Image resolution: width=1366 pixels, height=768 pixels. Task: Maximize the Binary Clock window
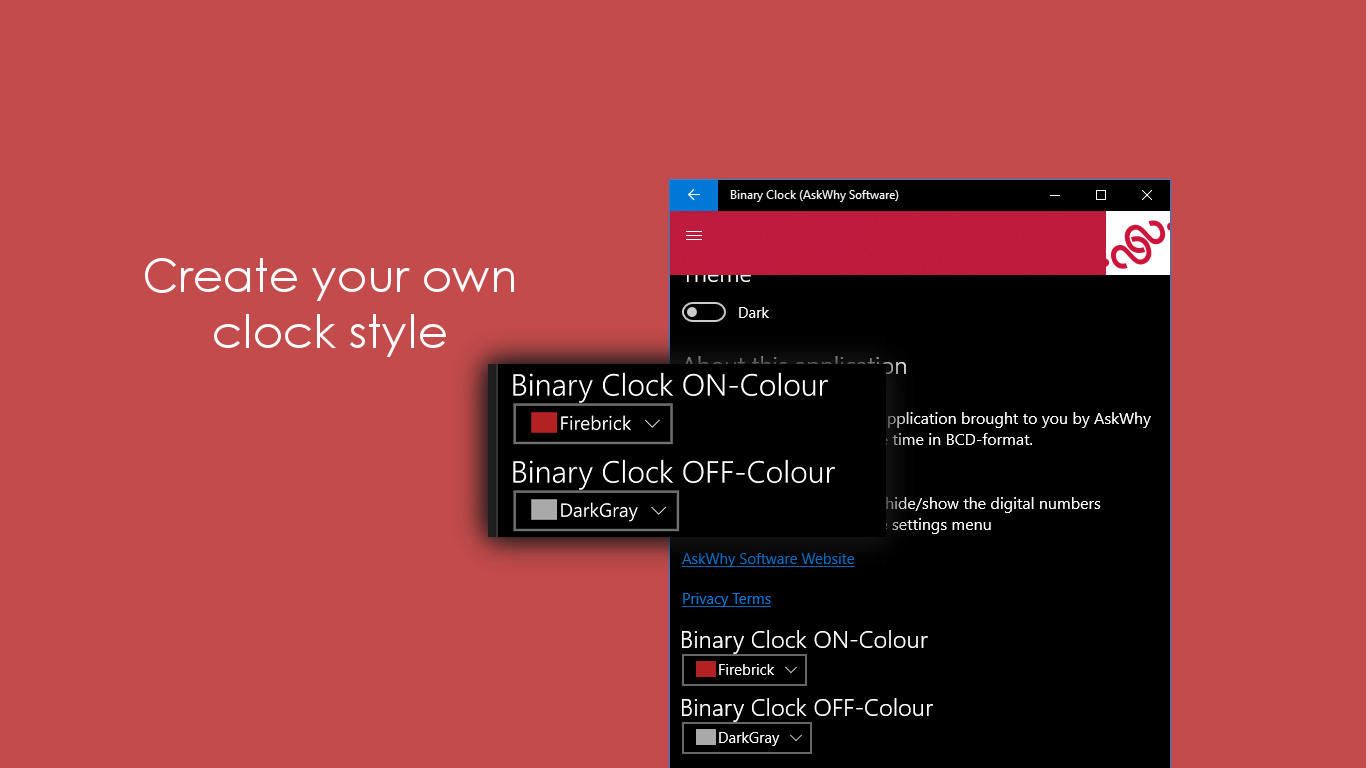pos(1101,195)
